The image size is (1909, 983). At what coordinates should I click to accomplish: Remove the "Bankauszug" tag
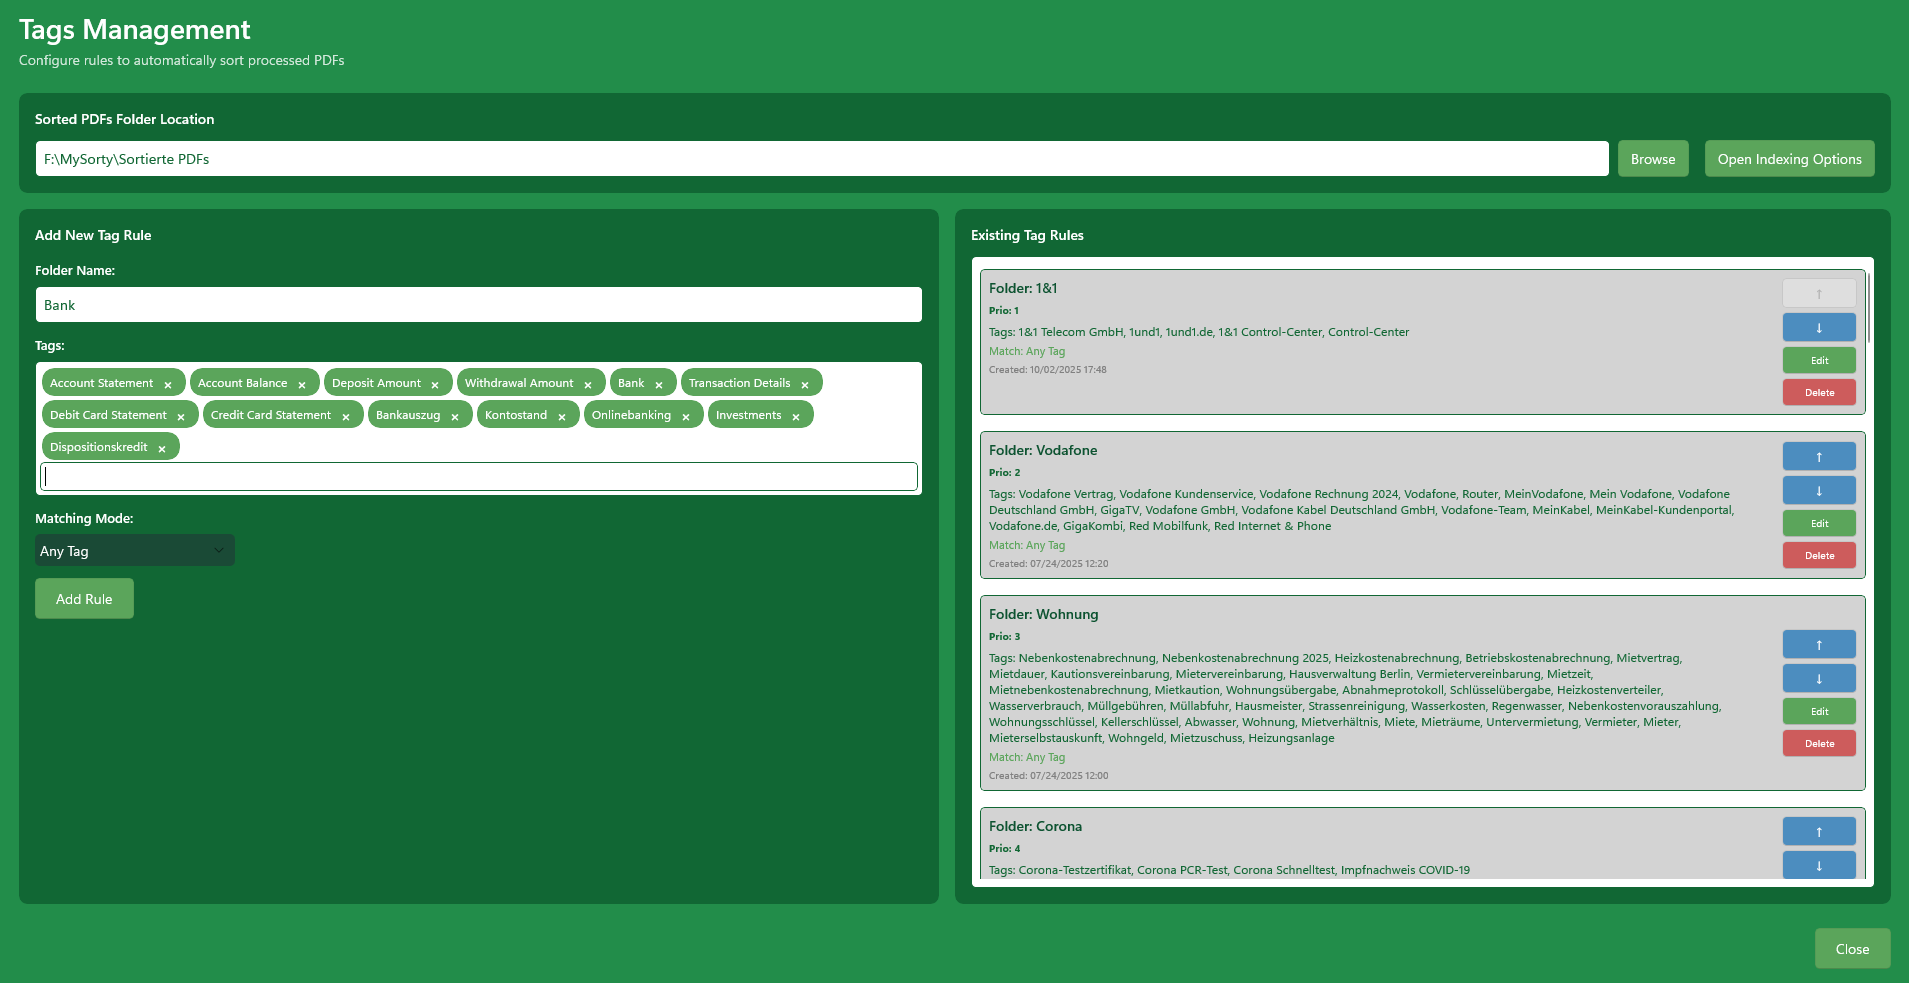point(455,414)
